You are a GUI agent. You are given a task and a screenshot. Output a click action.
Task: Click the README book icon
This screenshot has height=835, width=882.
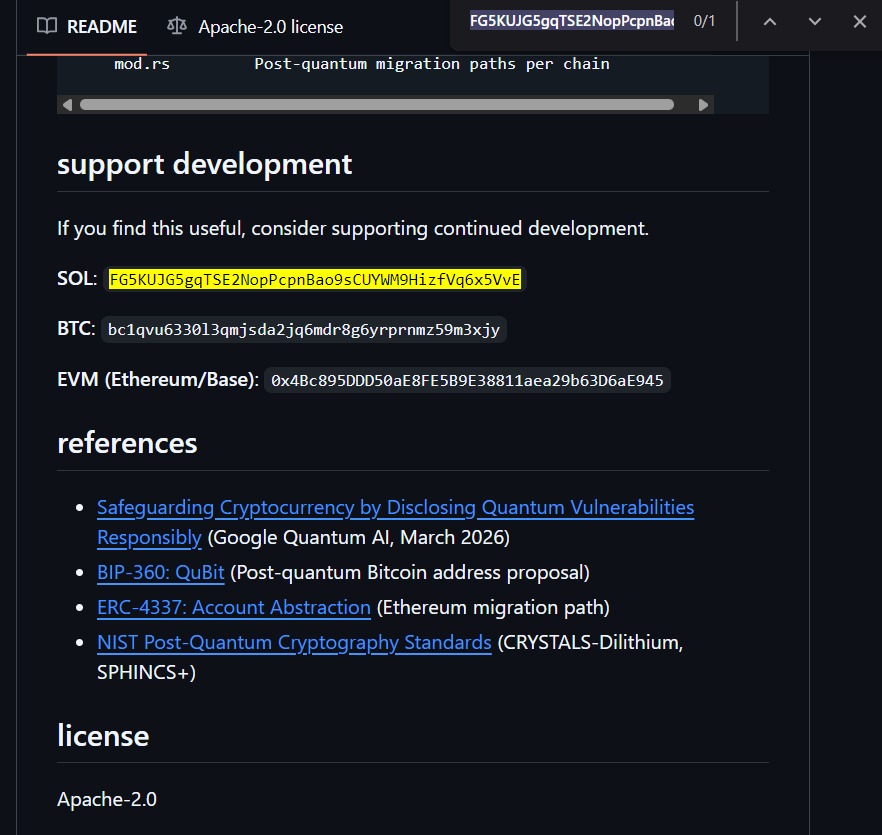pos(47,26)
